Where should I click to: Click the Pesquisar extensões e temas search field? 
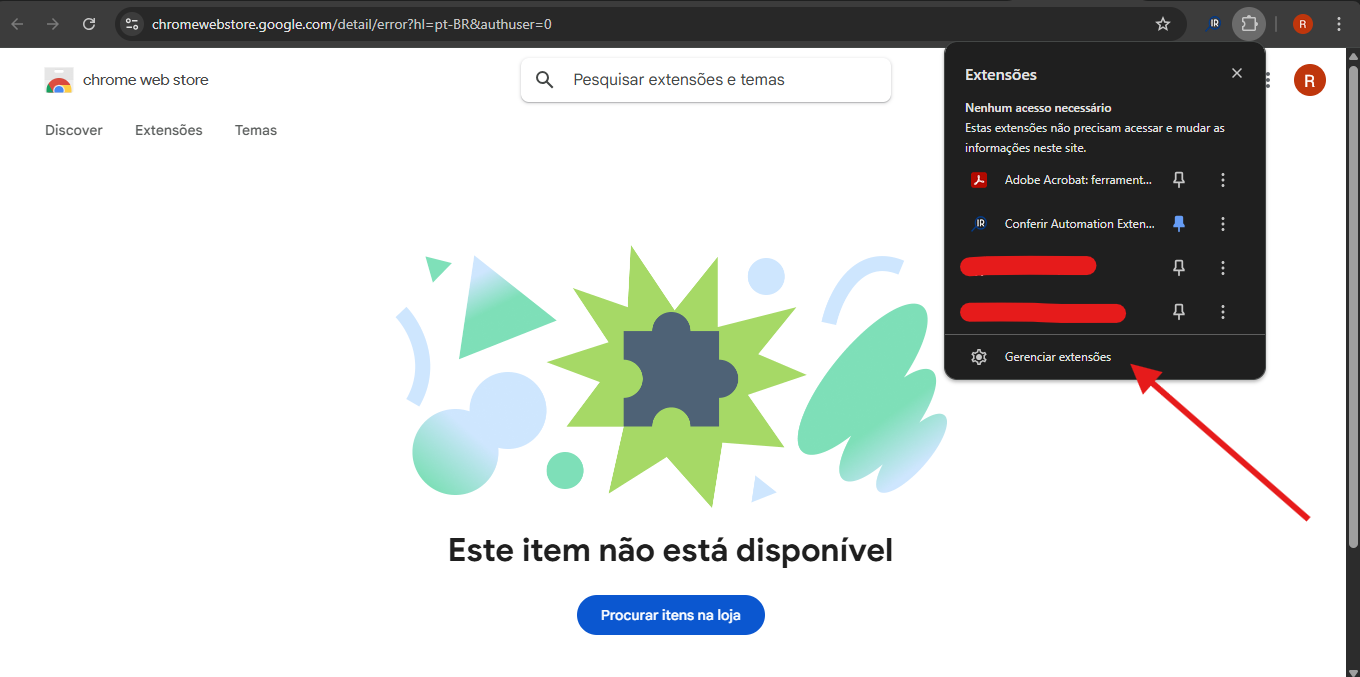(x=706, y=80)
